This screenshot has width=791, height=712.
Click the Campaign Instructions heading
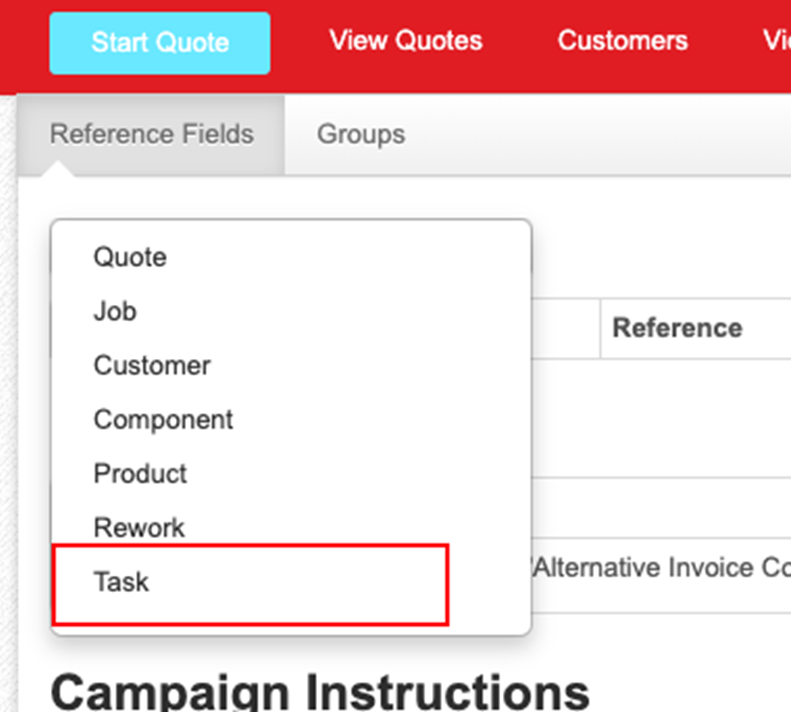click(320, 690)
